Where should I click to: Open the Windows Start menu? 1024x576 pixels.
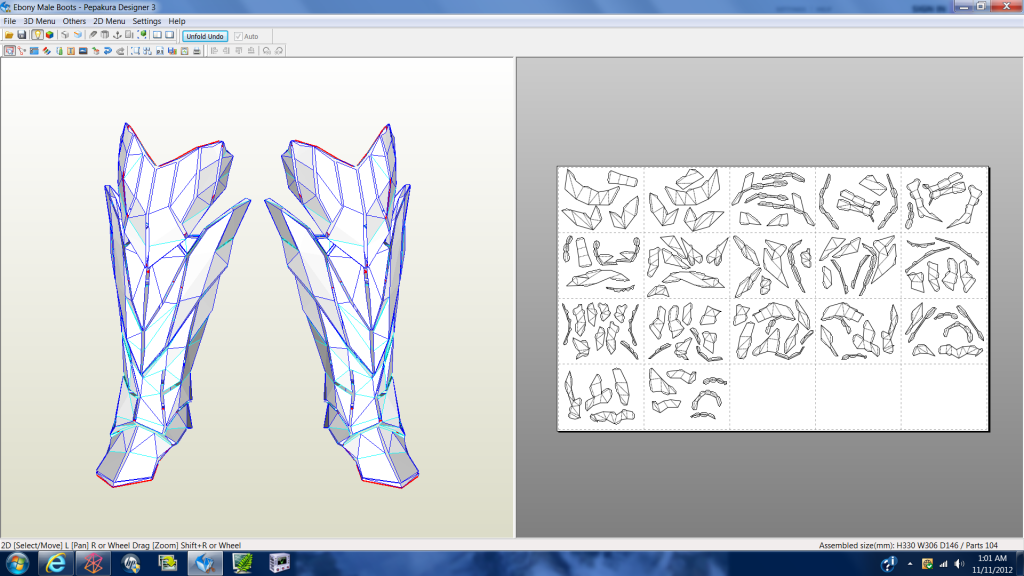click(17, 563)
